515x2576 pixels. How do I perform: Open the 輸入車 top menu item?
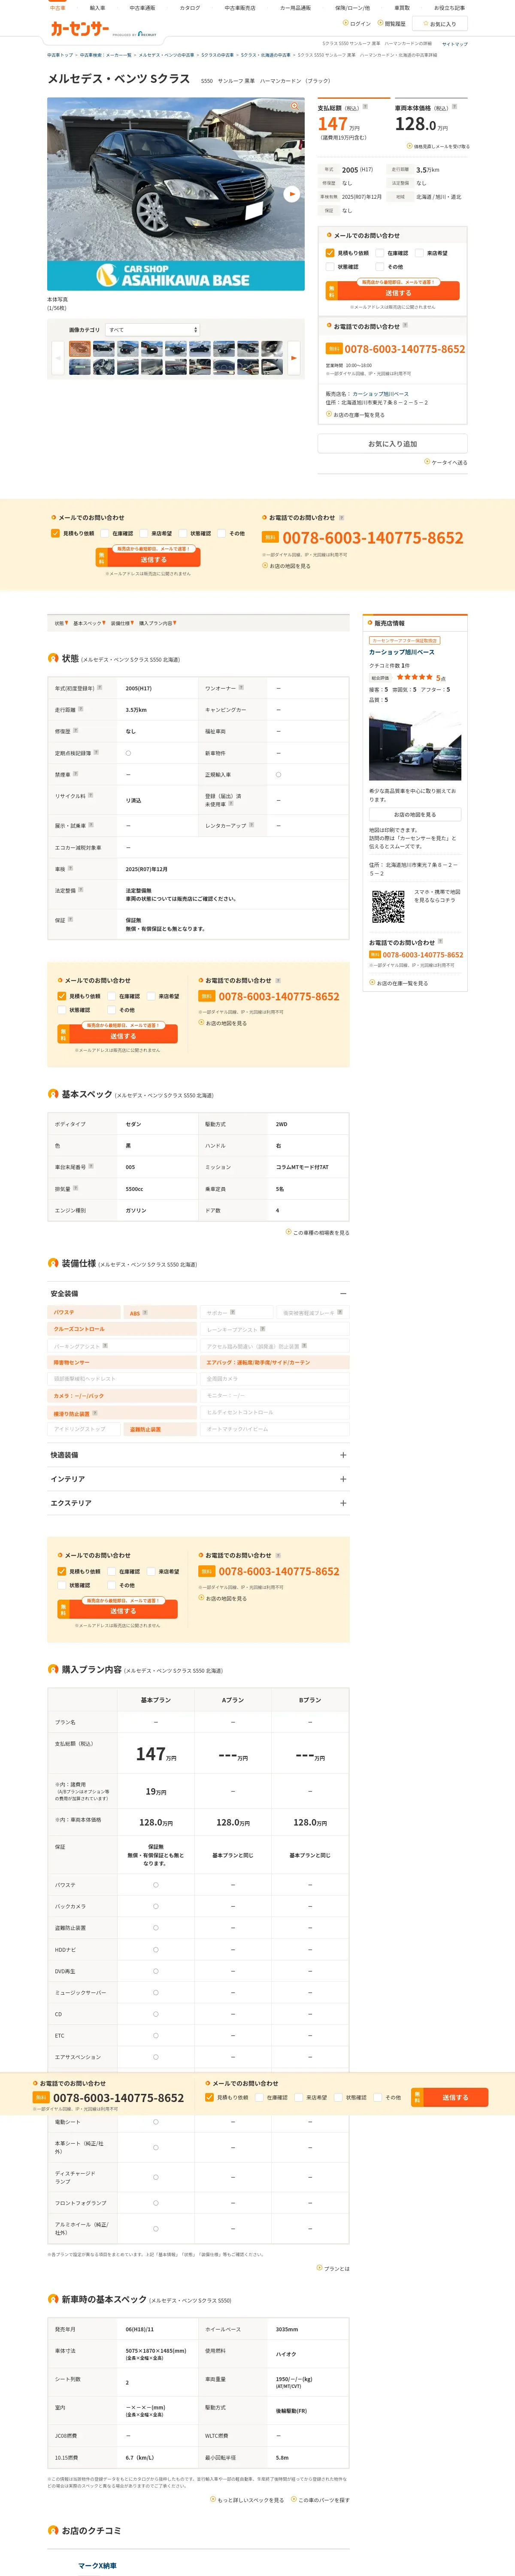pos(97,8)
